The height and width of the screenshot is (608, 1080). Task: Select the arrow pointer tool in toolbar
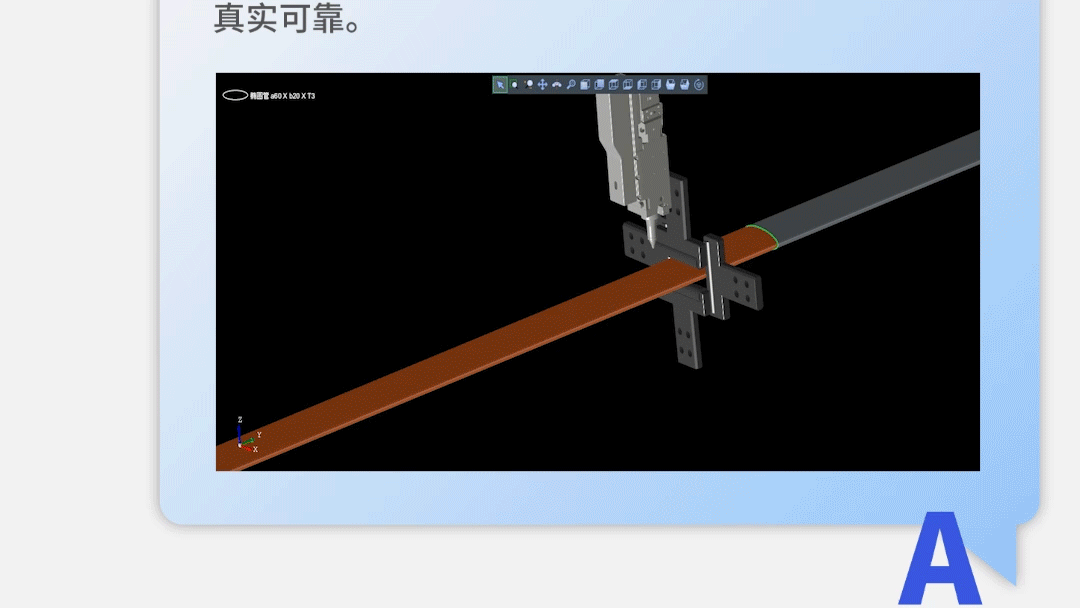500,85
